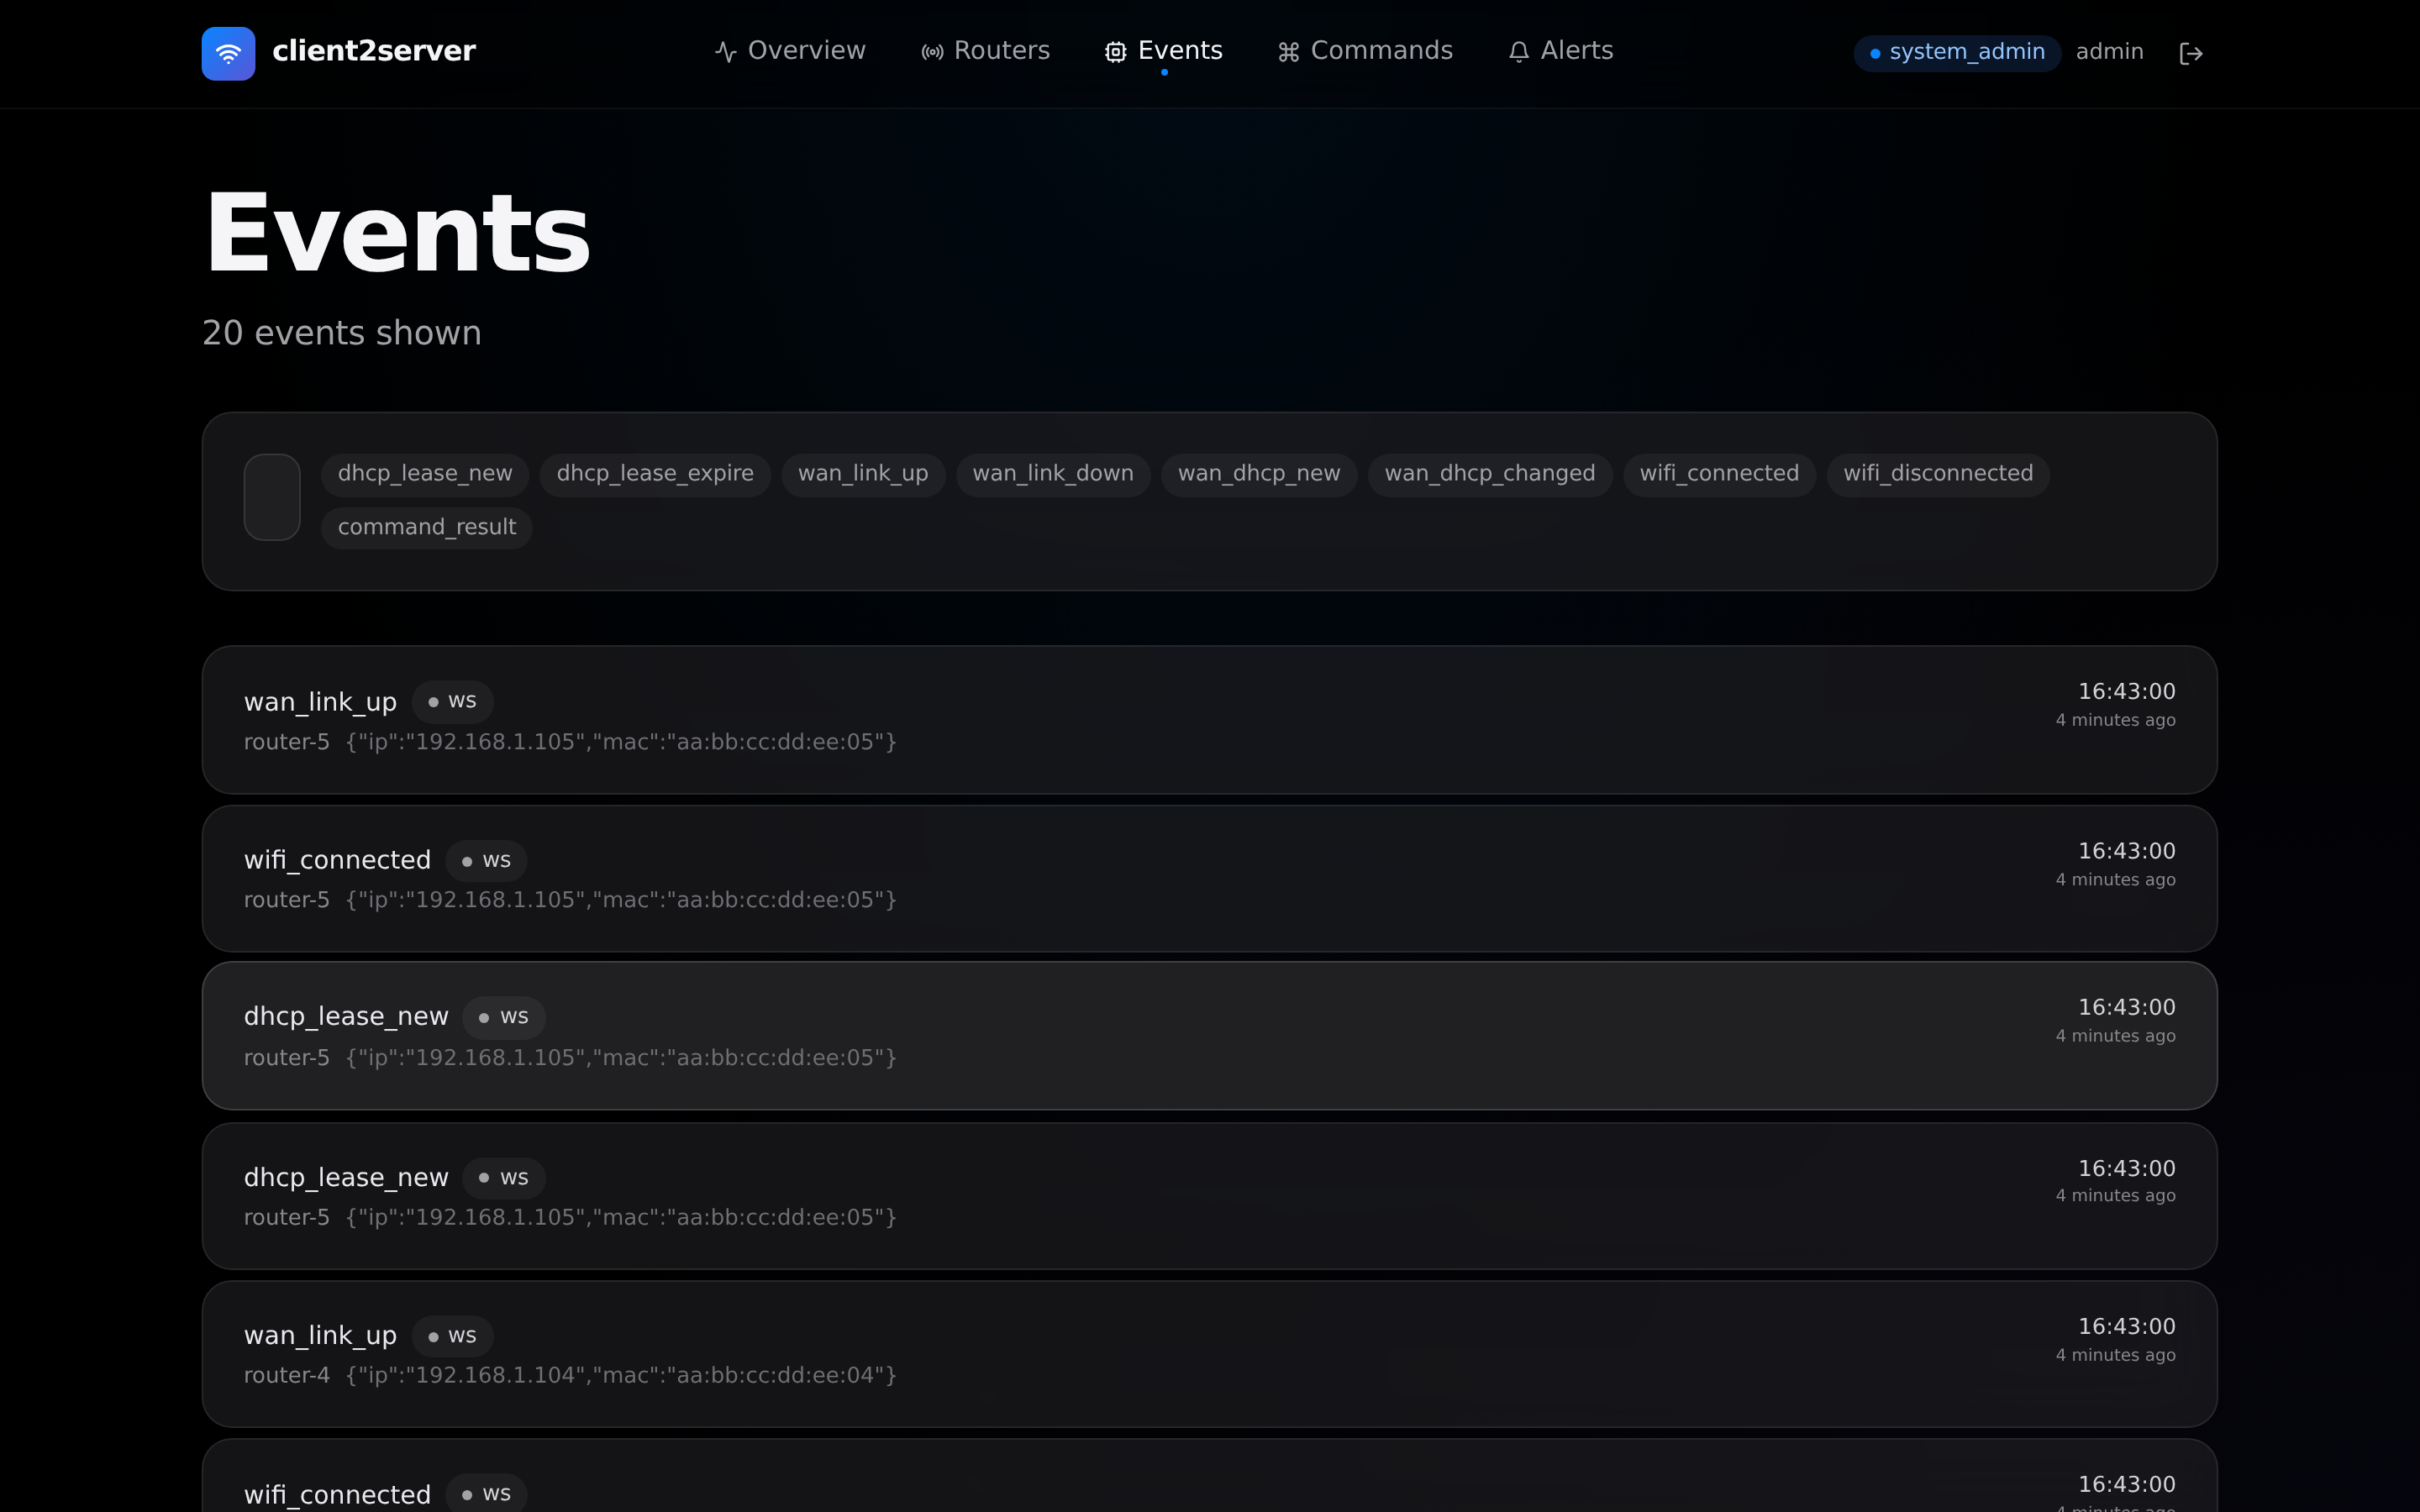The image size is (2420, 1512).
Task: Click the admin username label
Action: [x=2109, y=52]
